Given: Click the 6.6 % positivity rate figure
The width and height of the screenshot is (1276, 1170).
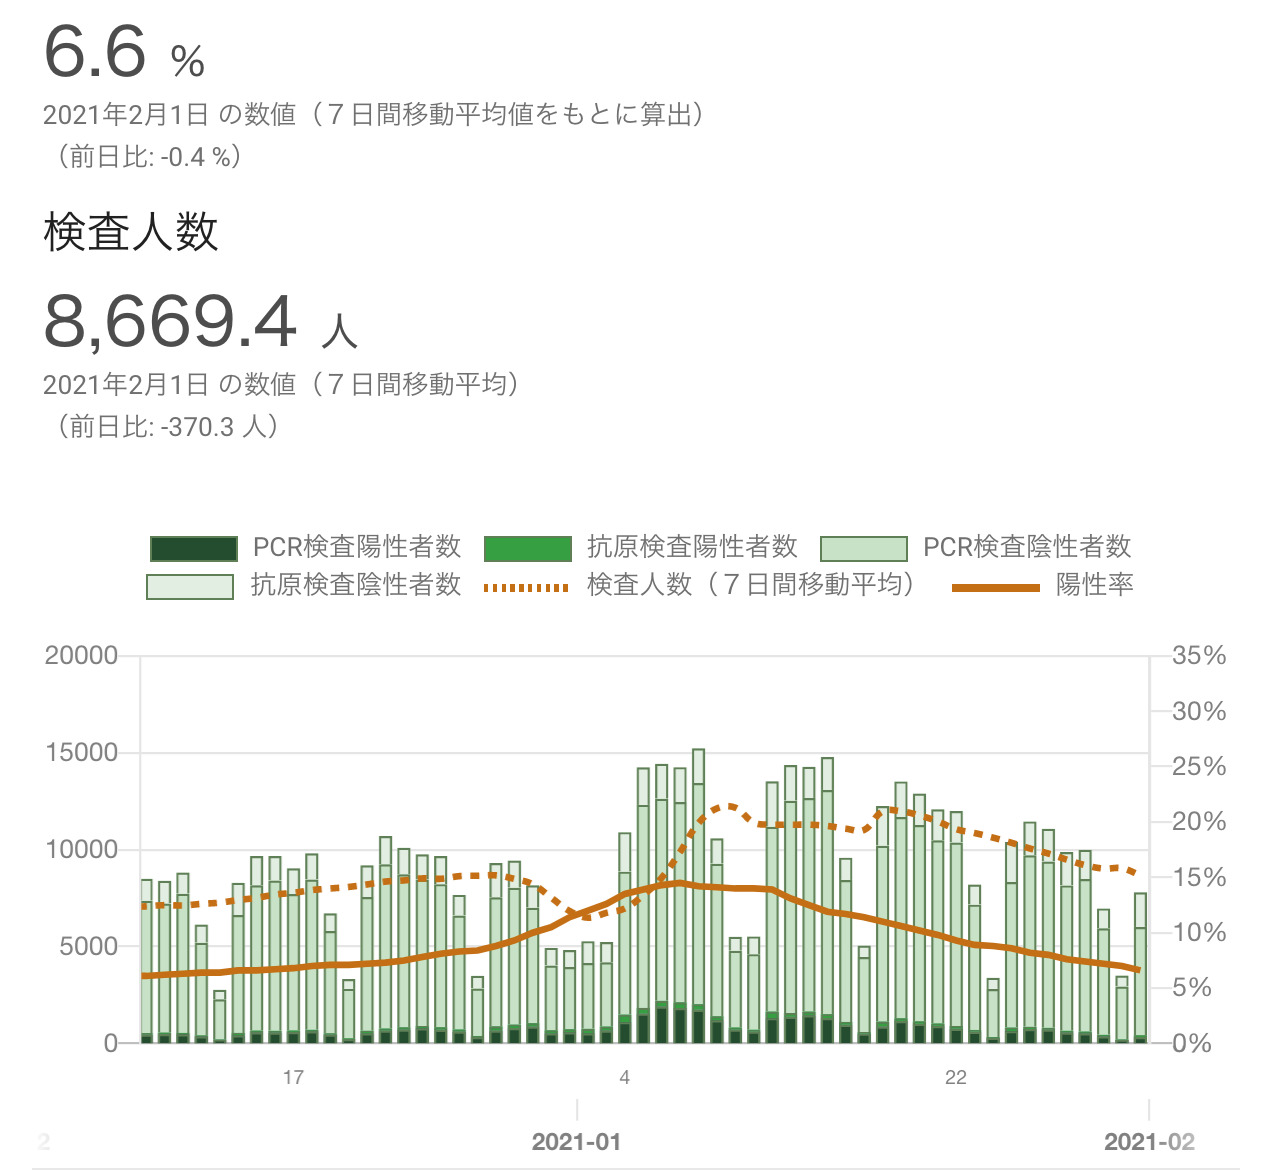Looking at the screenshot, I should 124,54.
